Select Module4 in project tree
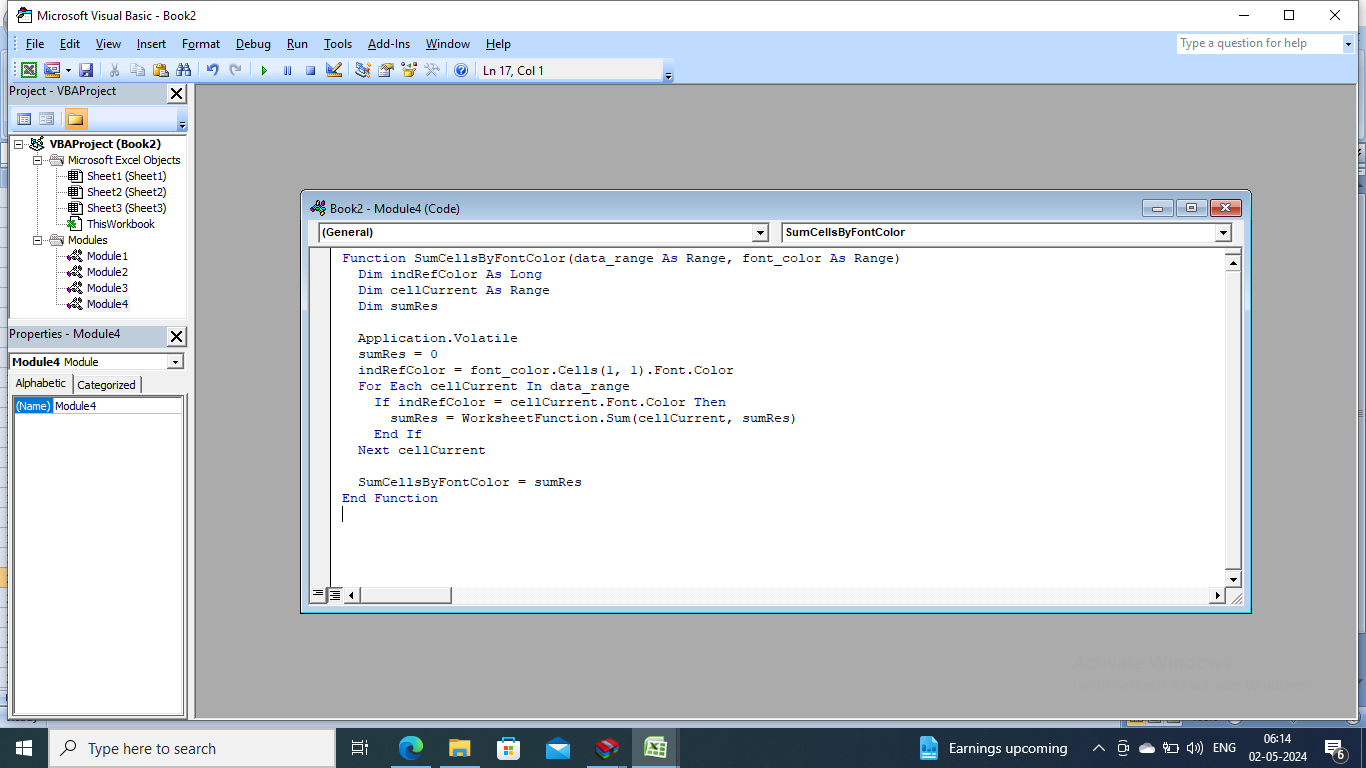Image resolution: width=1366 pixels, height=768 pixels. (107, 304)
